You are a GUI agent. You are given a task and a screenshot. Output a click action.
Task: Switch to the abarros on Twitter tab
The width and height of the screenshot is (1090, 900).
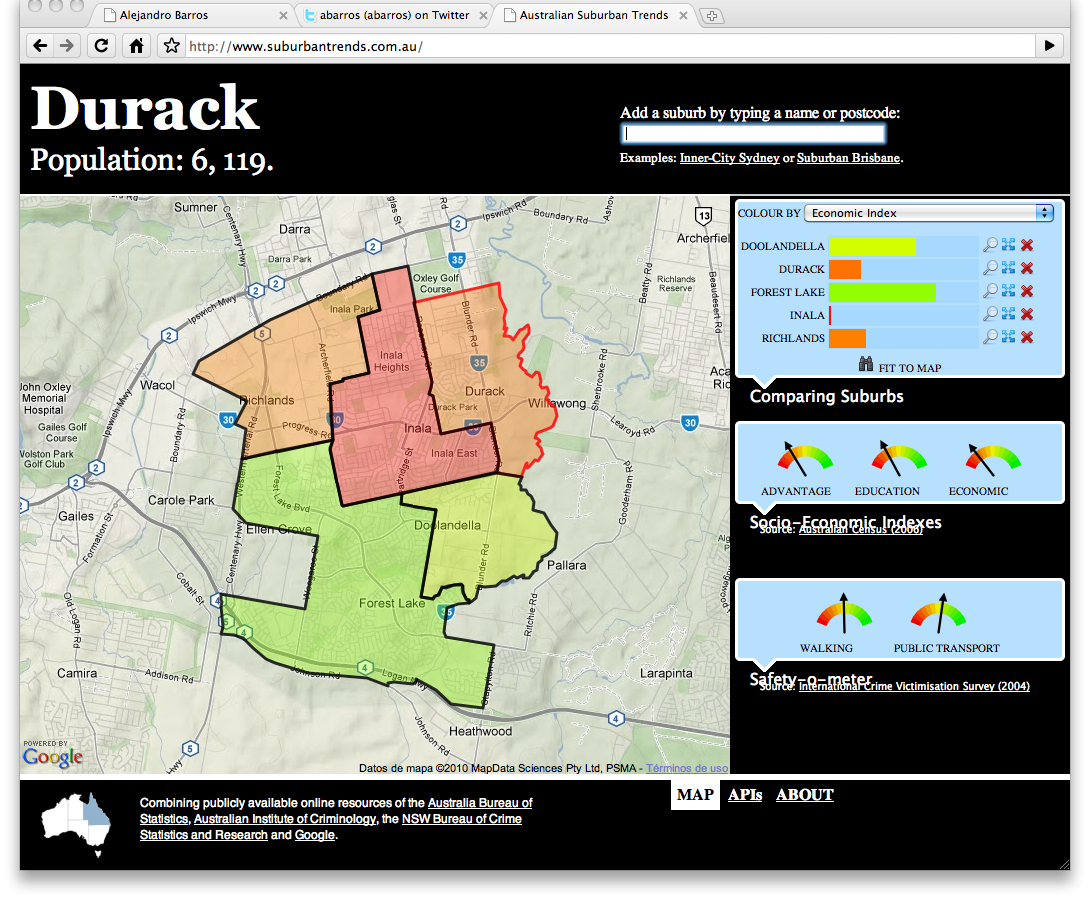(x=395, y=15)
